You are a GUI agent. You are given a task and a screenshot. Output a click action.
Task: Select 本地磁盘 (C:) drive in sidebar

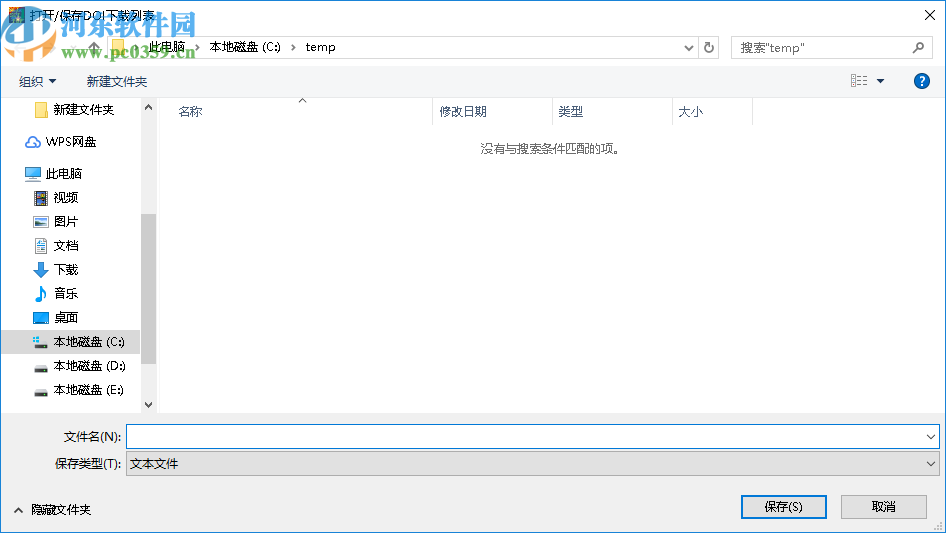click(x=71, y=342)
